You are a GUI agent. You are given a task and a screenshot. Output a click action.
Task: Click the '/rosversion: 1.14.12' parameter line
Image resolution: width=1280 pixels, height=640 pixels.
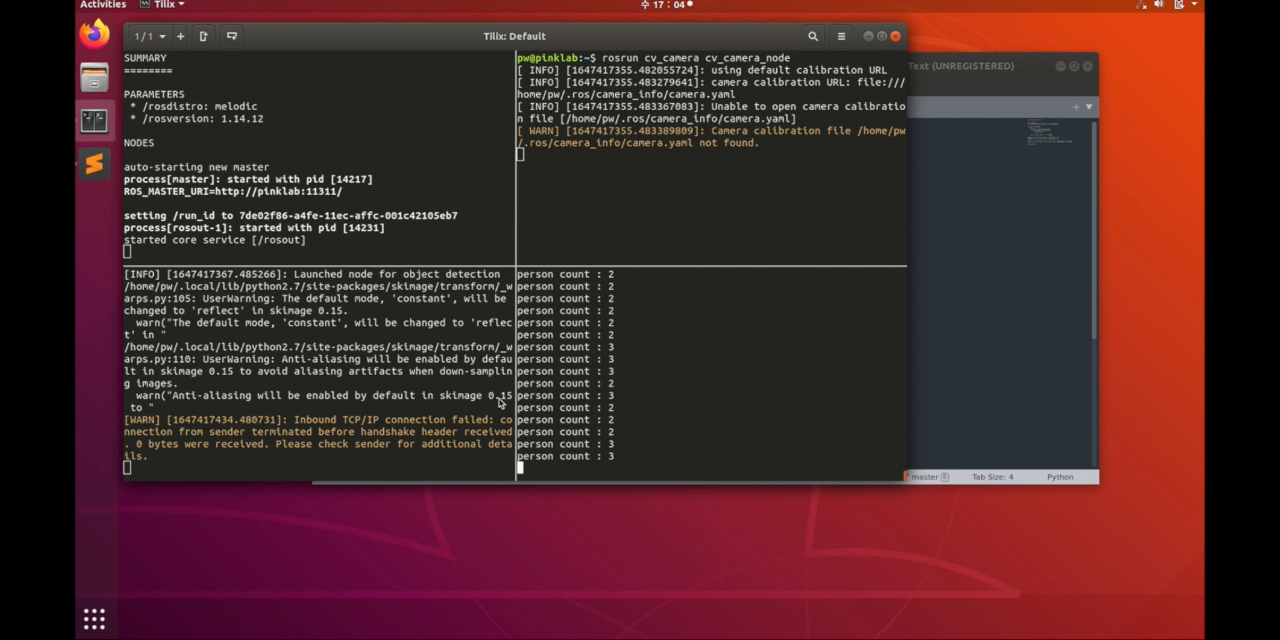point(196,118)
